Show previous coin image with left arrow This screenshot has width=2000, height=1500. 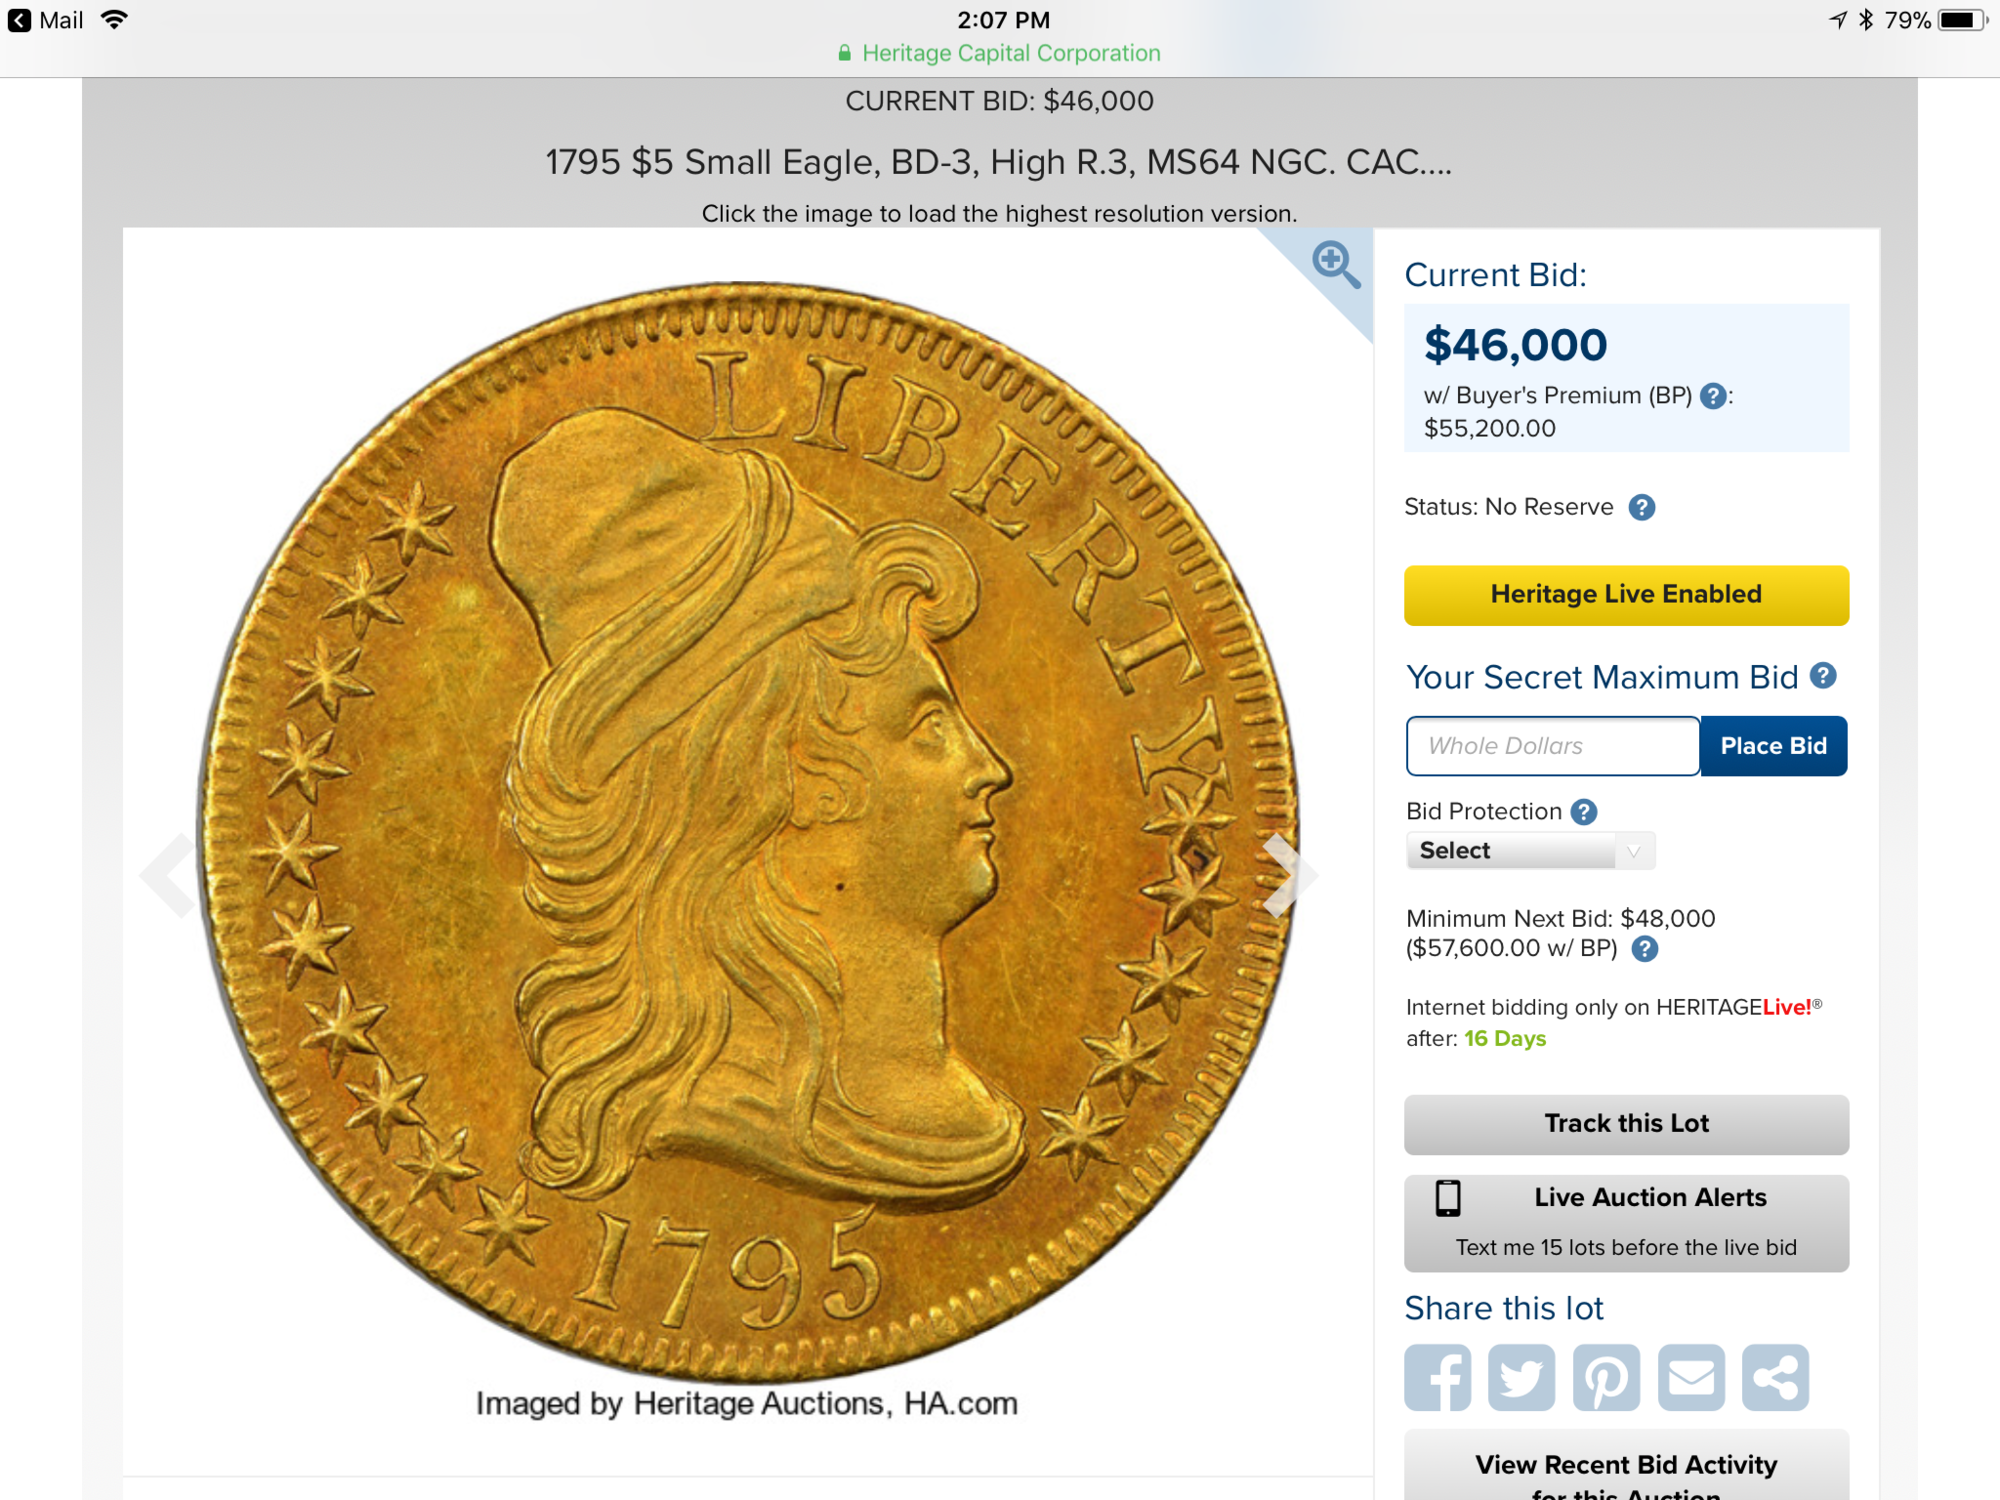[168, 875]
